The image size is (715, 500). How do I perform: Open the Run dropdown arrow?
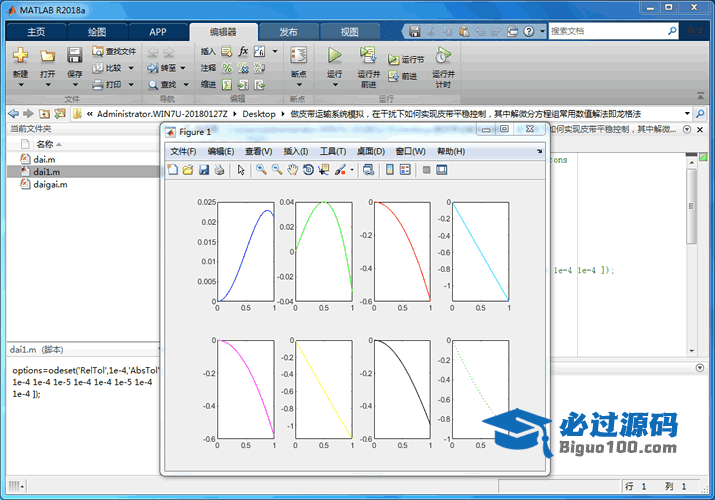pyautogui.click(x=335, y=85)
